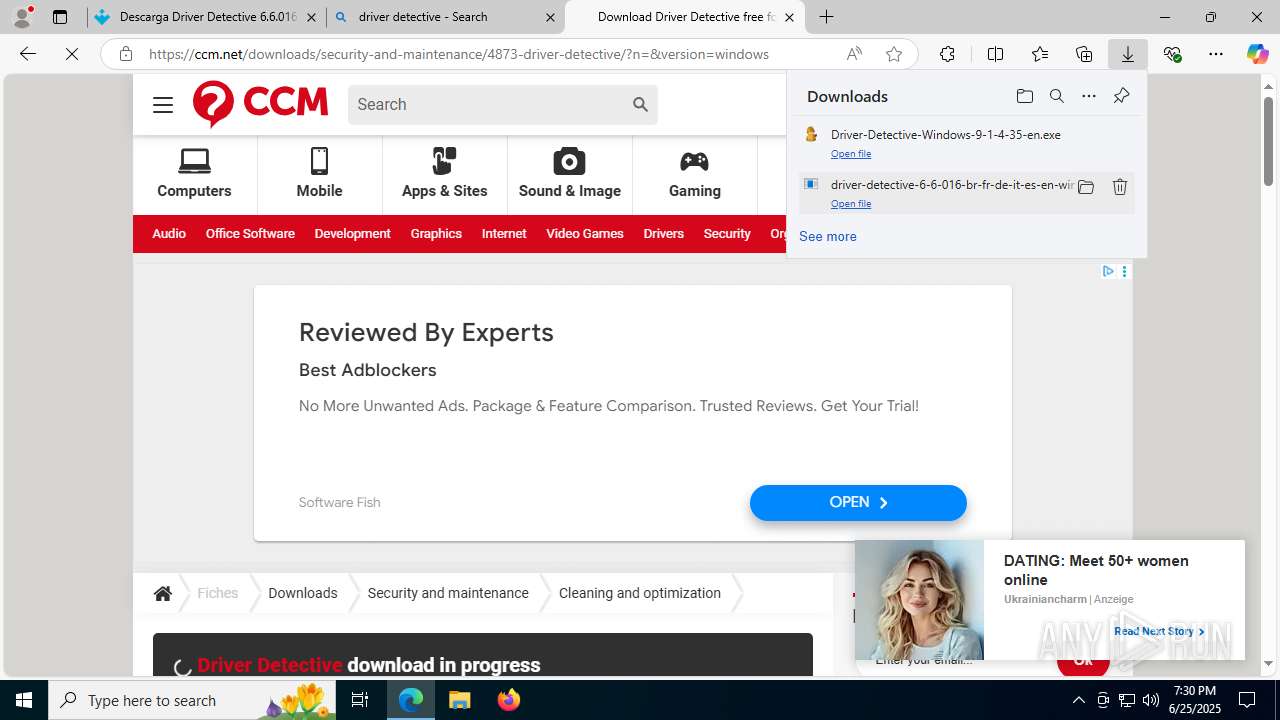Switch to Descarga Driver Detective tab

206,17
